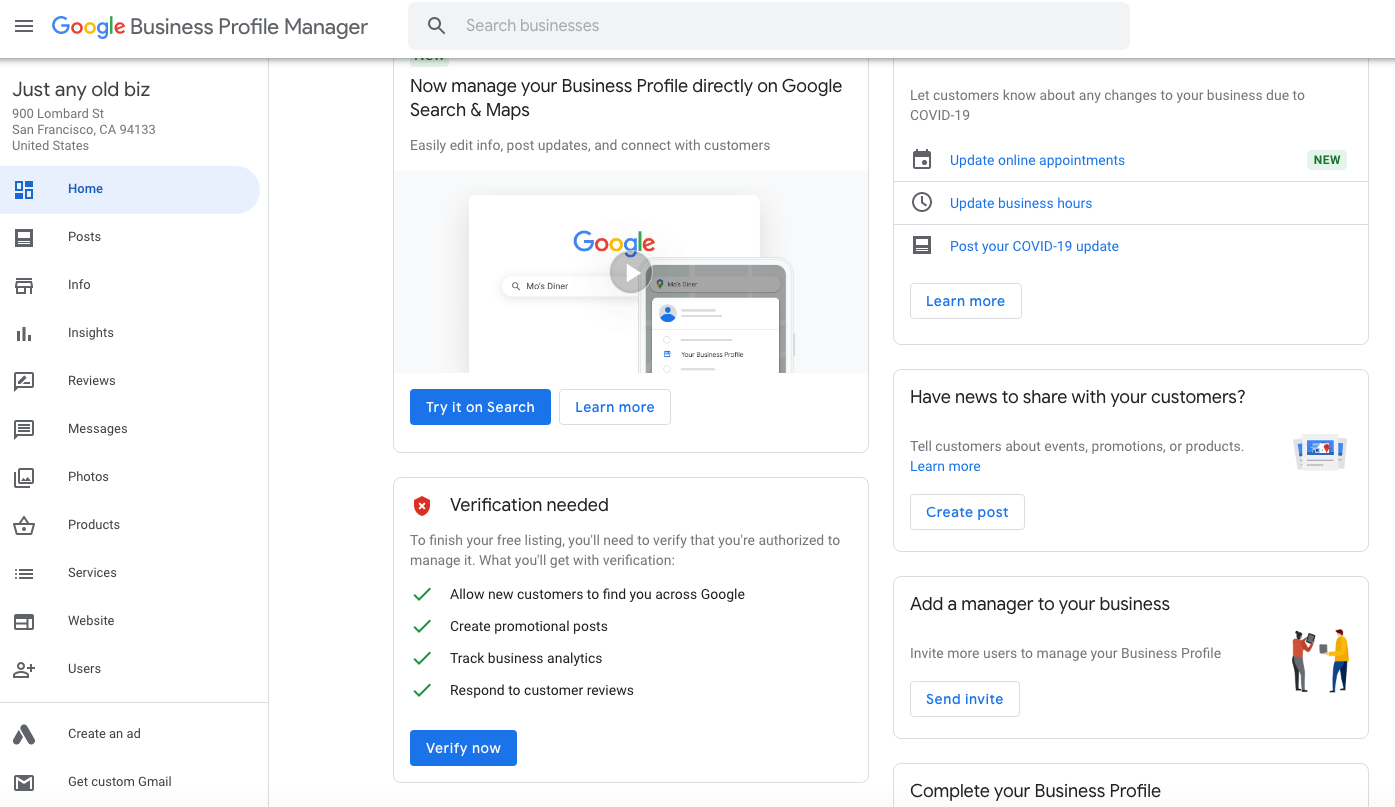Click the Insights bar chart icon
The image size is (1395, 807).
(24, 333)
